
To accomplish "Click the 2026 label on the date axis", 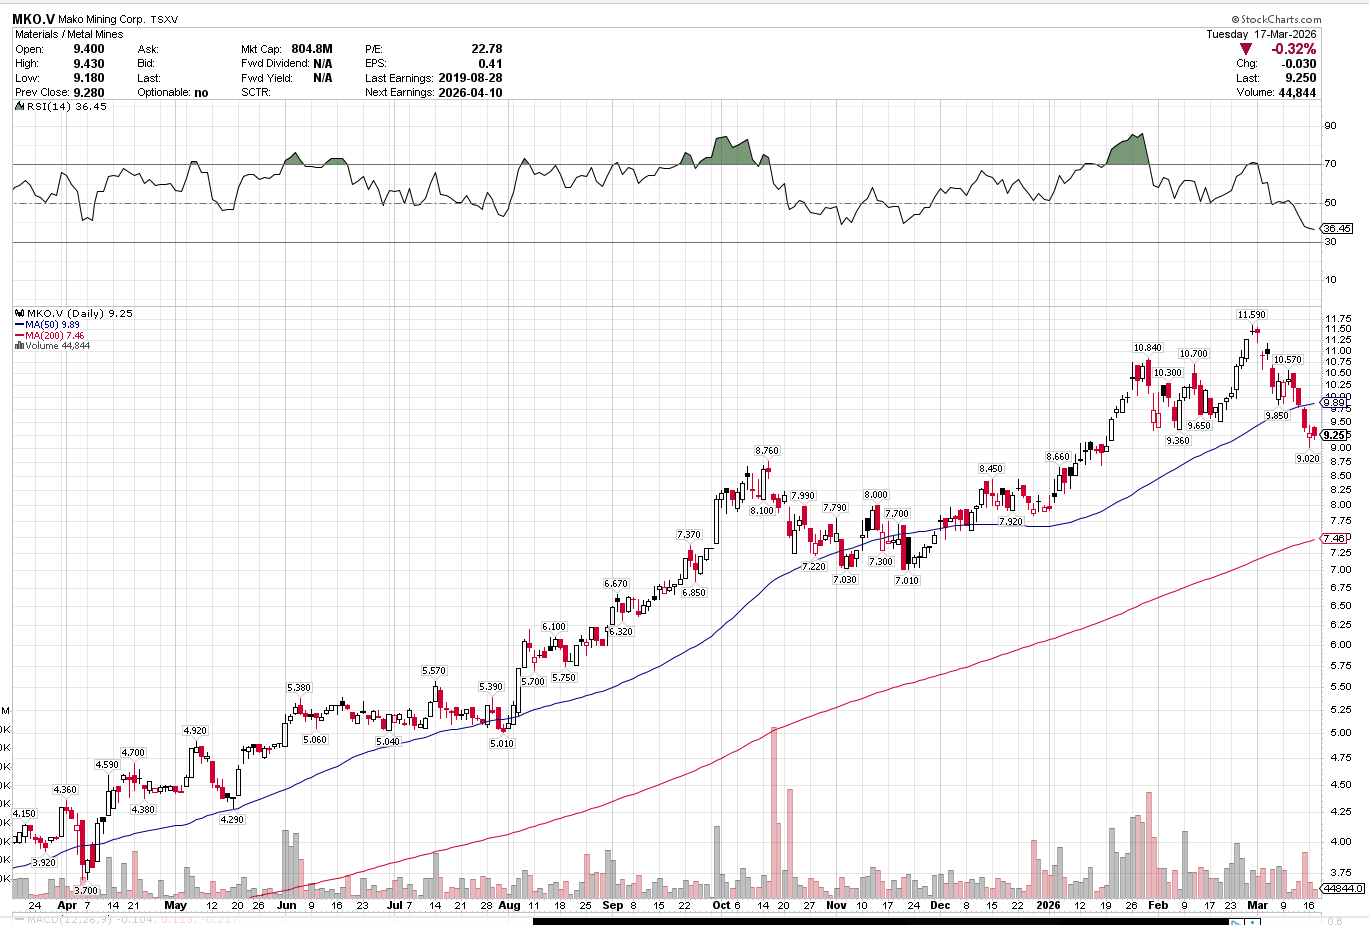I will pyautogui.click(x=1048, y=905).
